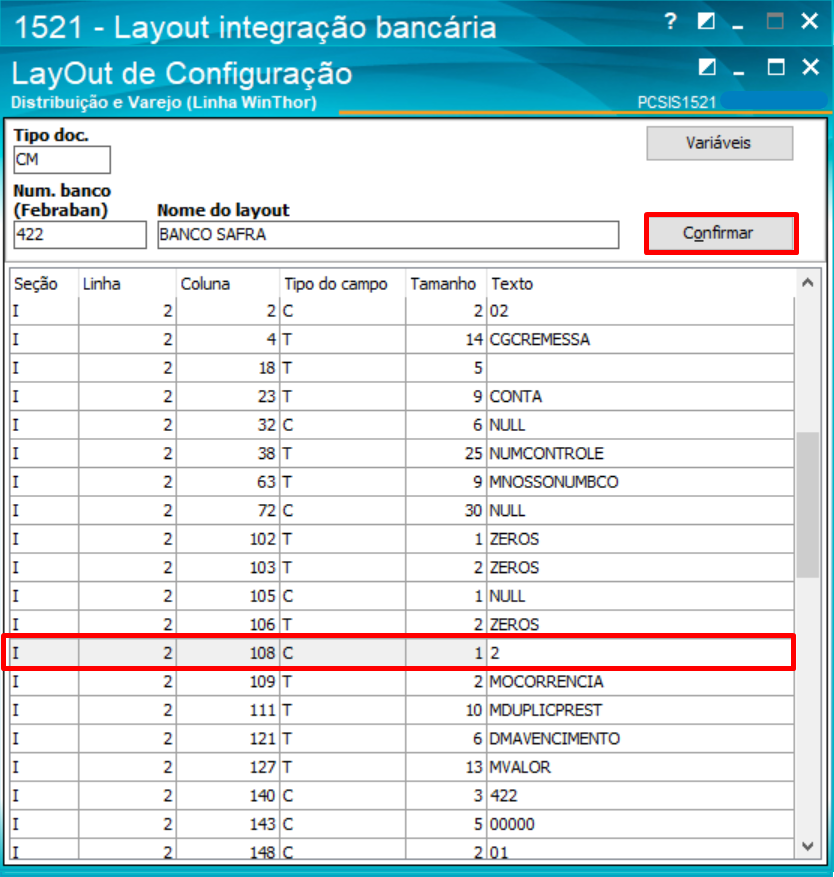Click column value 127 cell
This screenshot has height=877, width=834.
[228, 767]
